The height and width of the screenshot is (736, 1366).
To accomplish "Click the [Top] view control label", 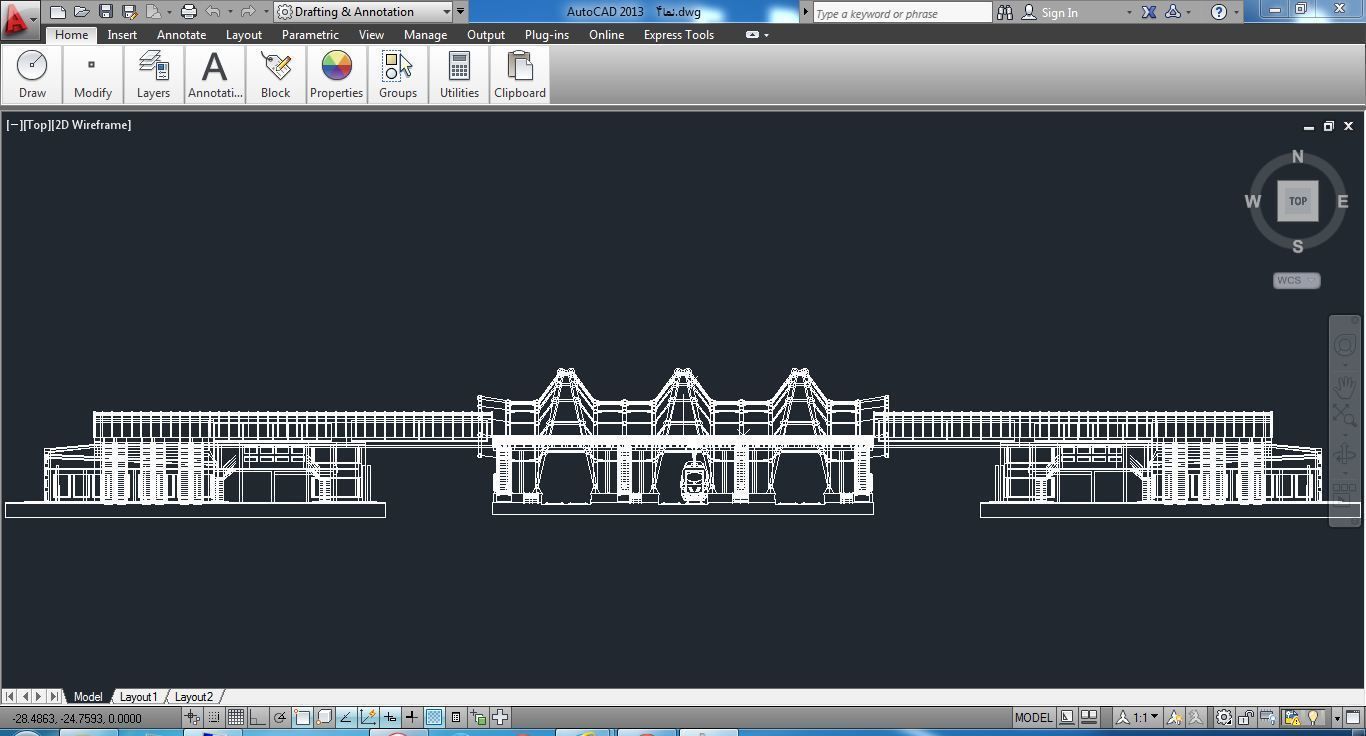I will click(x=35, y=125).
